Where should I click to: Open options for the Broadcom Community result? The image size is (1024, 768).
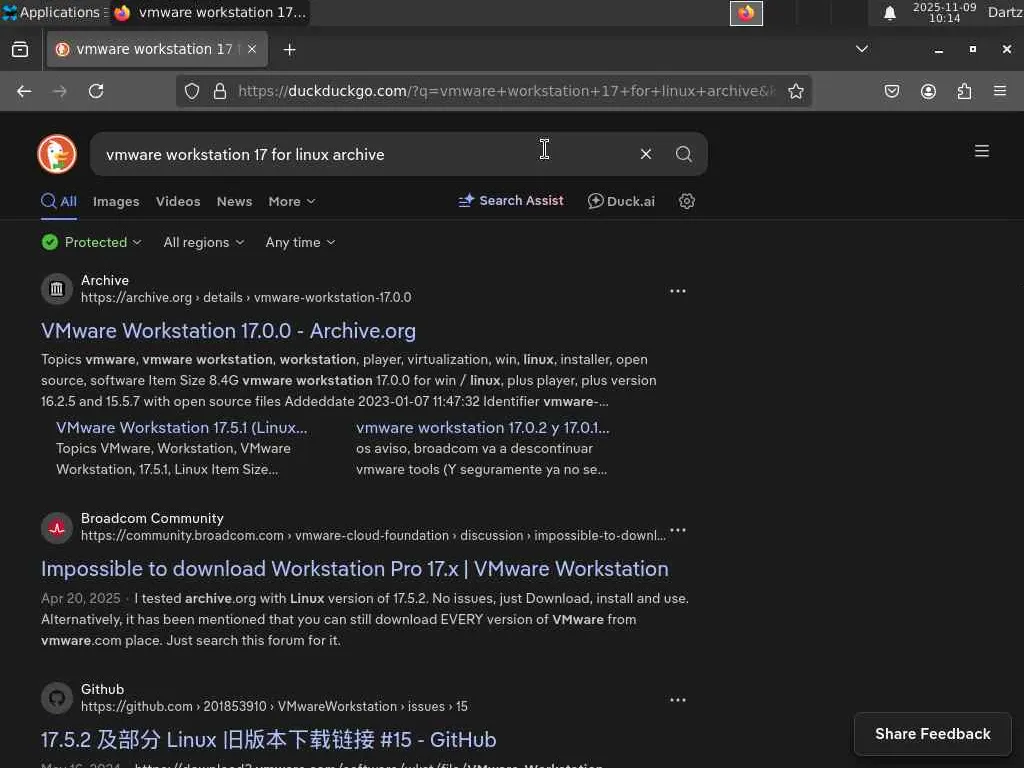(678, 530)
